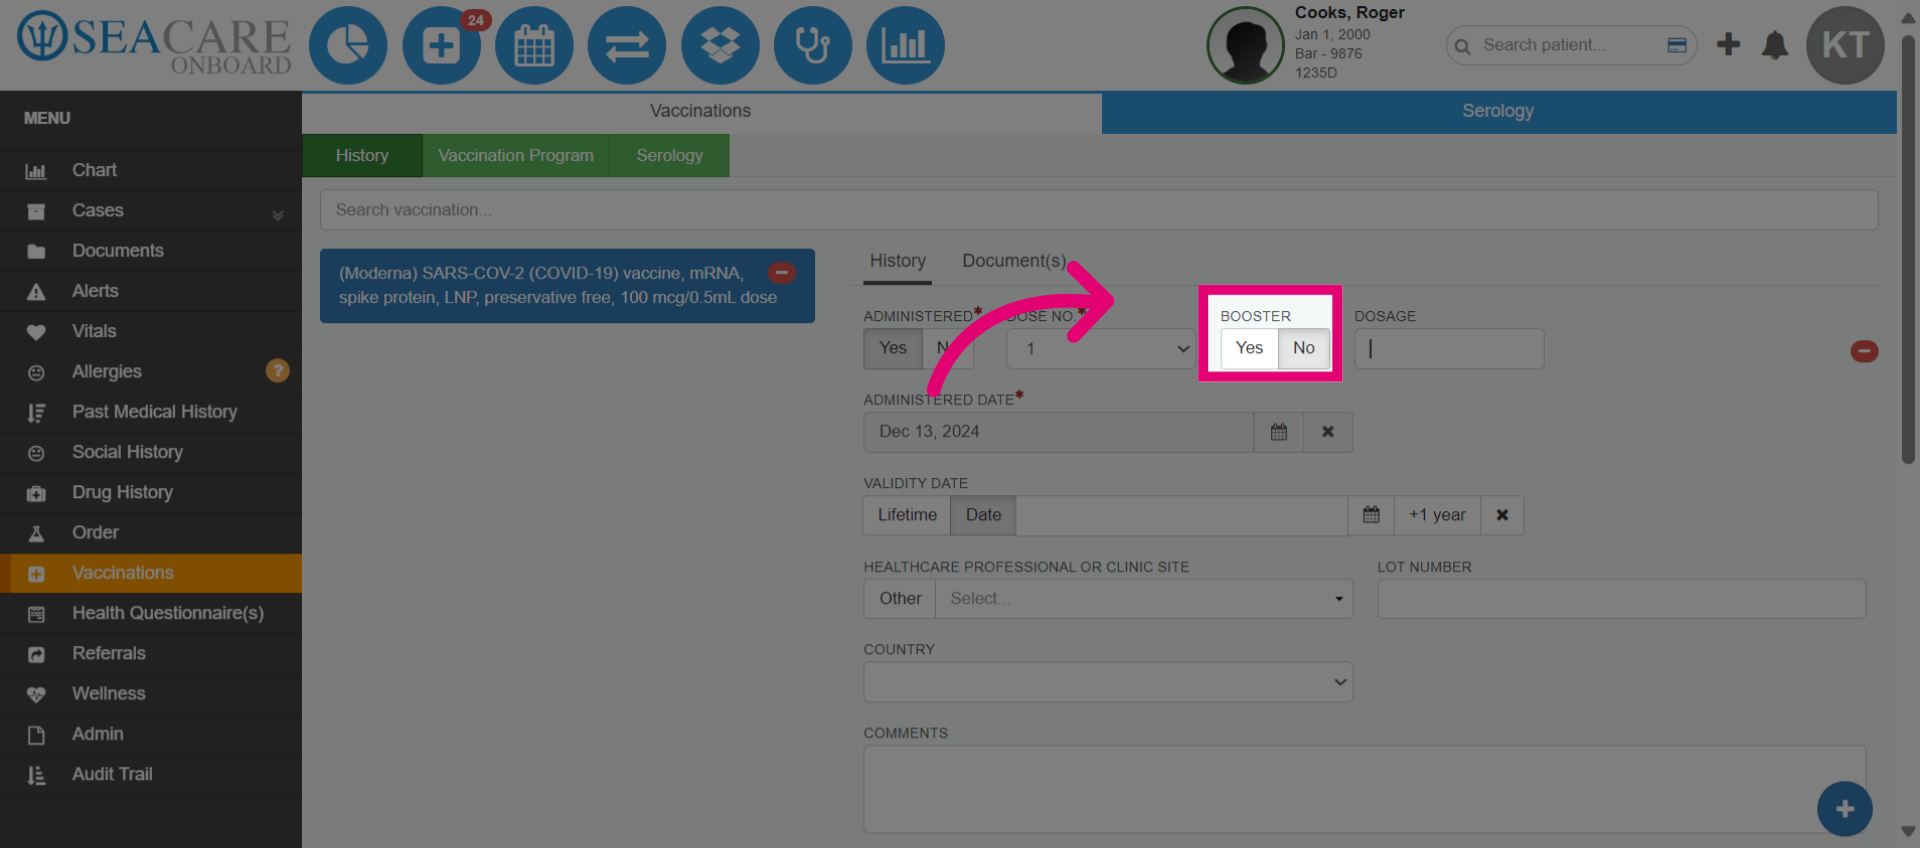1920x848 pixels.
Task: Open Order in the sidebar
Action: (x=151, y=533)
